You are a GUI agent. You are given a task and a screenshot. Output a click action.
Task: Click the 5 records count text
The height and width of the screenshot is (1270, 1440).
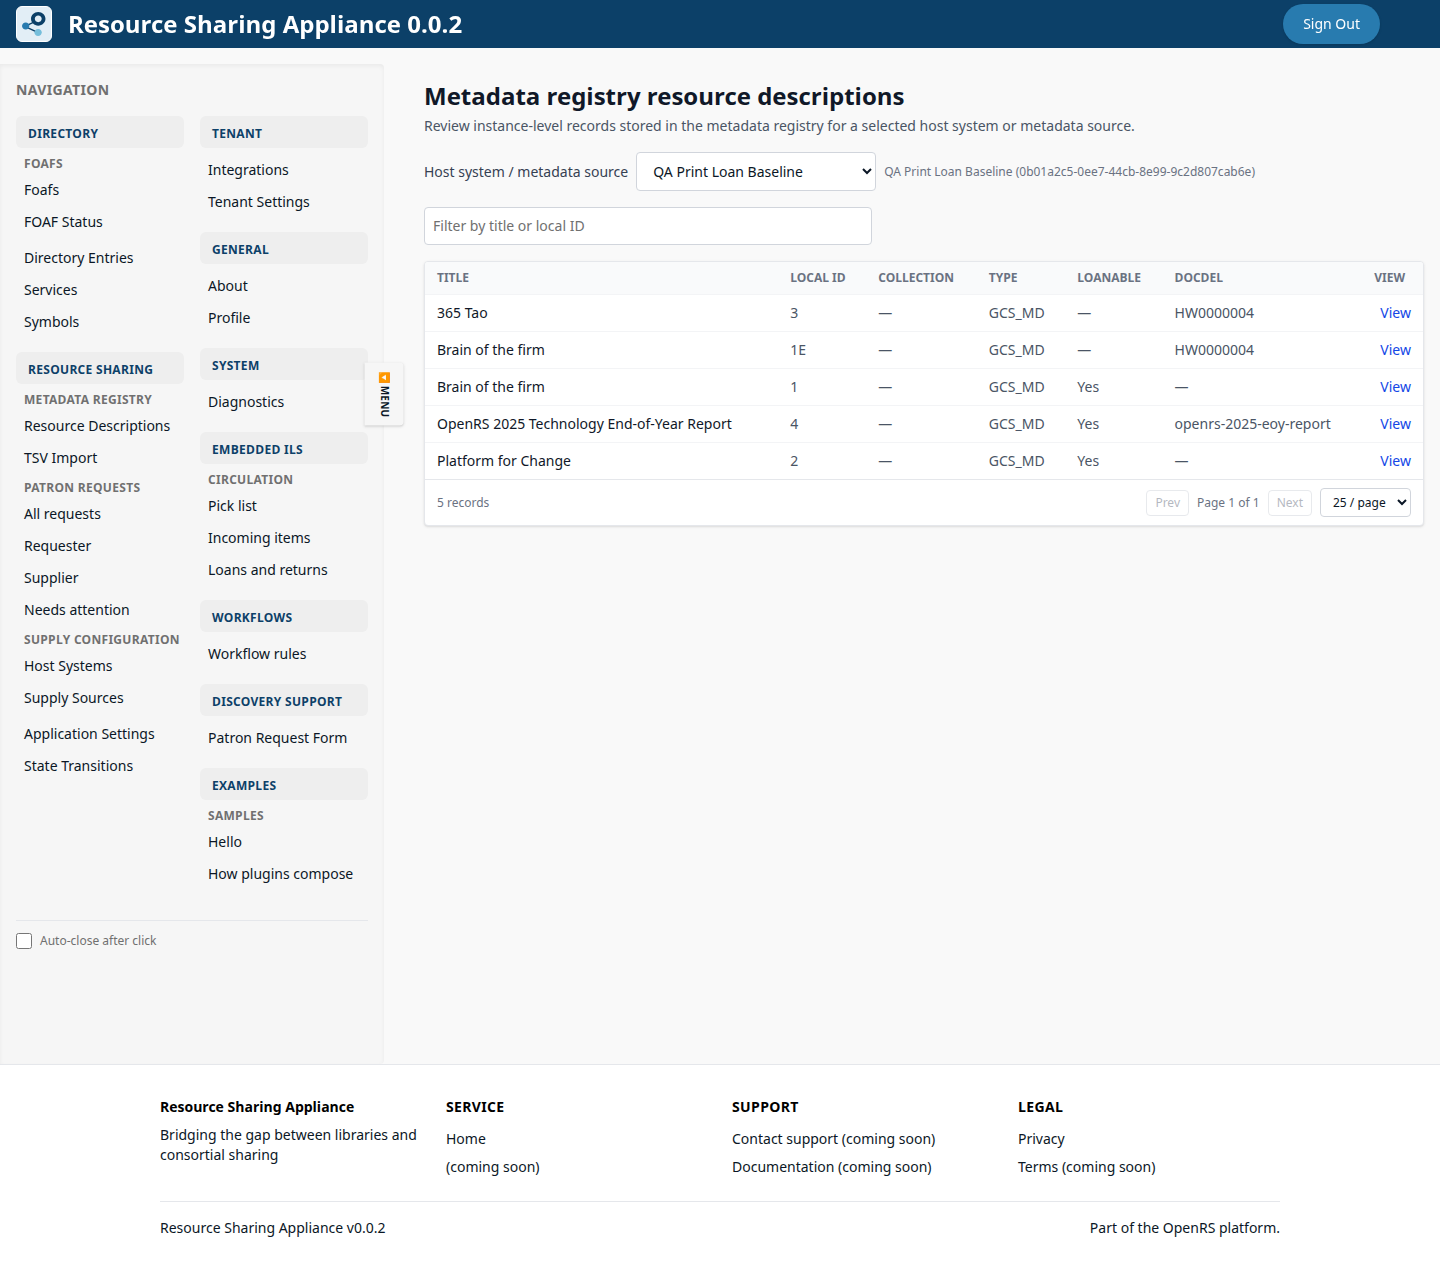tap(463, 503)
